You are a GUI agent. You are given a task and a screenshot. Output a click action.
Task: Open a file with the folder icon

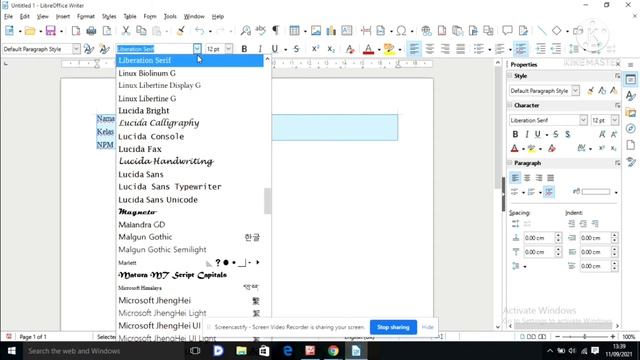29,31
